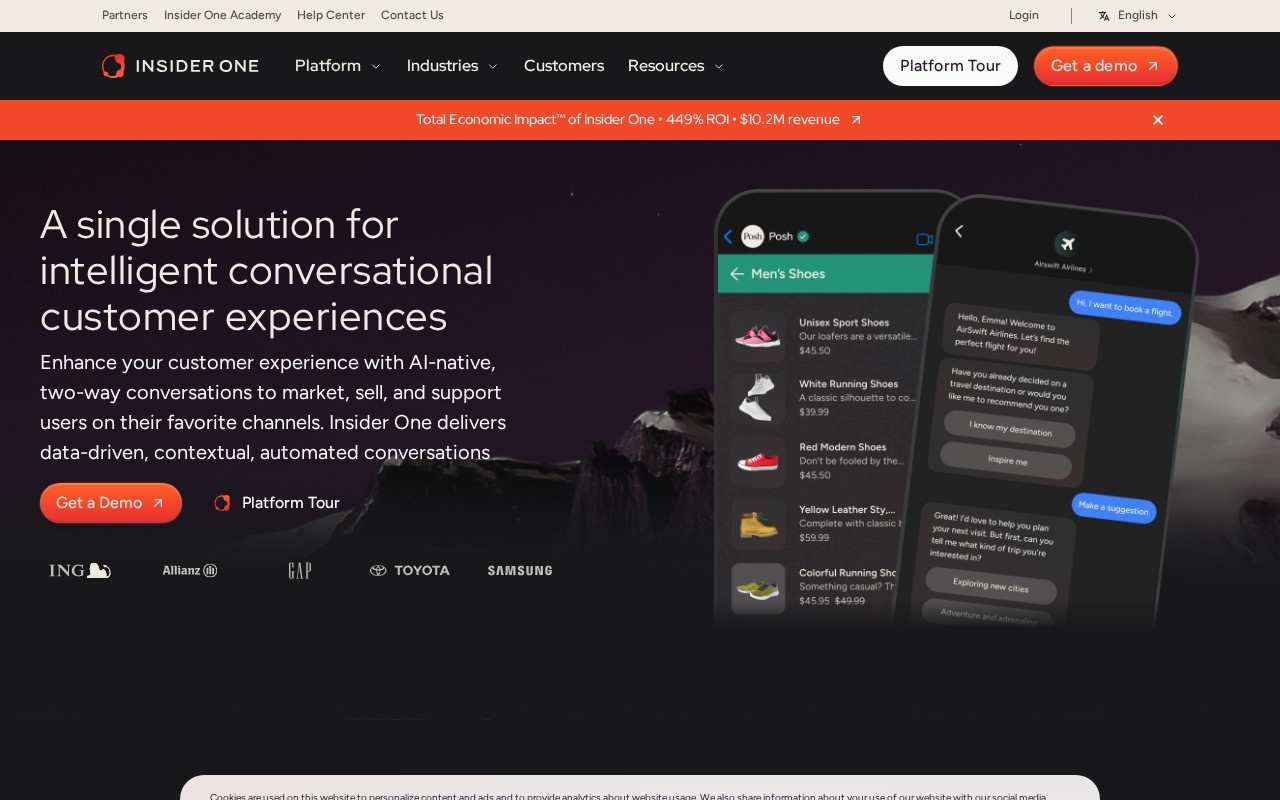Image resolution: width=1280 pixels, height=800 pixels.
Task: Go to the Customers page
Action: [564, 66]
